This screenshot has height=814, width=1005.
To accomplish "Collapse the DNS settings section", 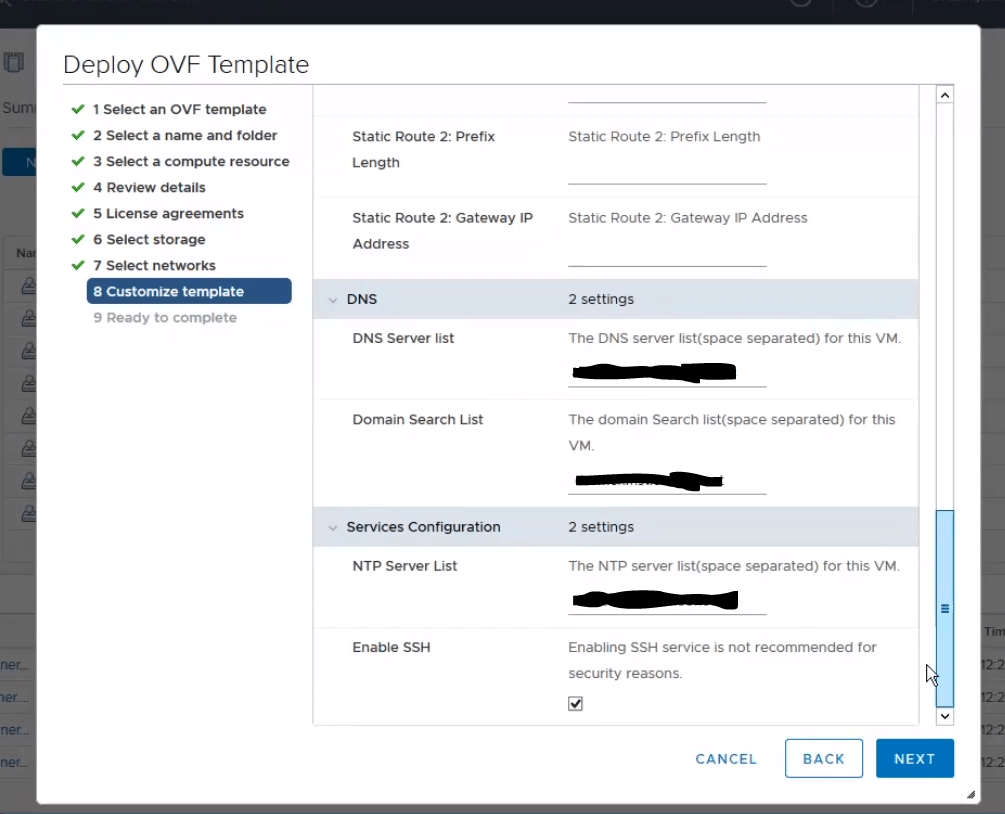I will (x=333, y=300).
